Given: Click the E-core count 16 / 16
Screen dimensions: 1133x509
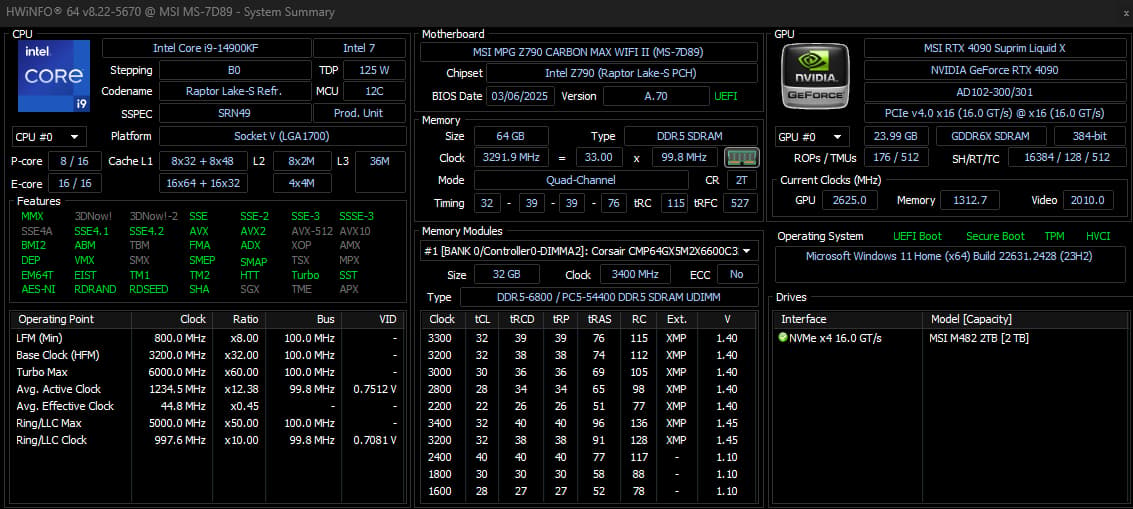Looking at the screenshot, I should (x=74, y=184).
